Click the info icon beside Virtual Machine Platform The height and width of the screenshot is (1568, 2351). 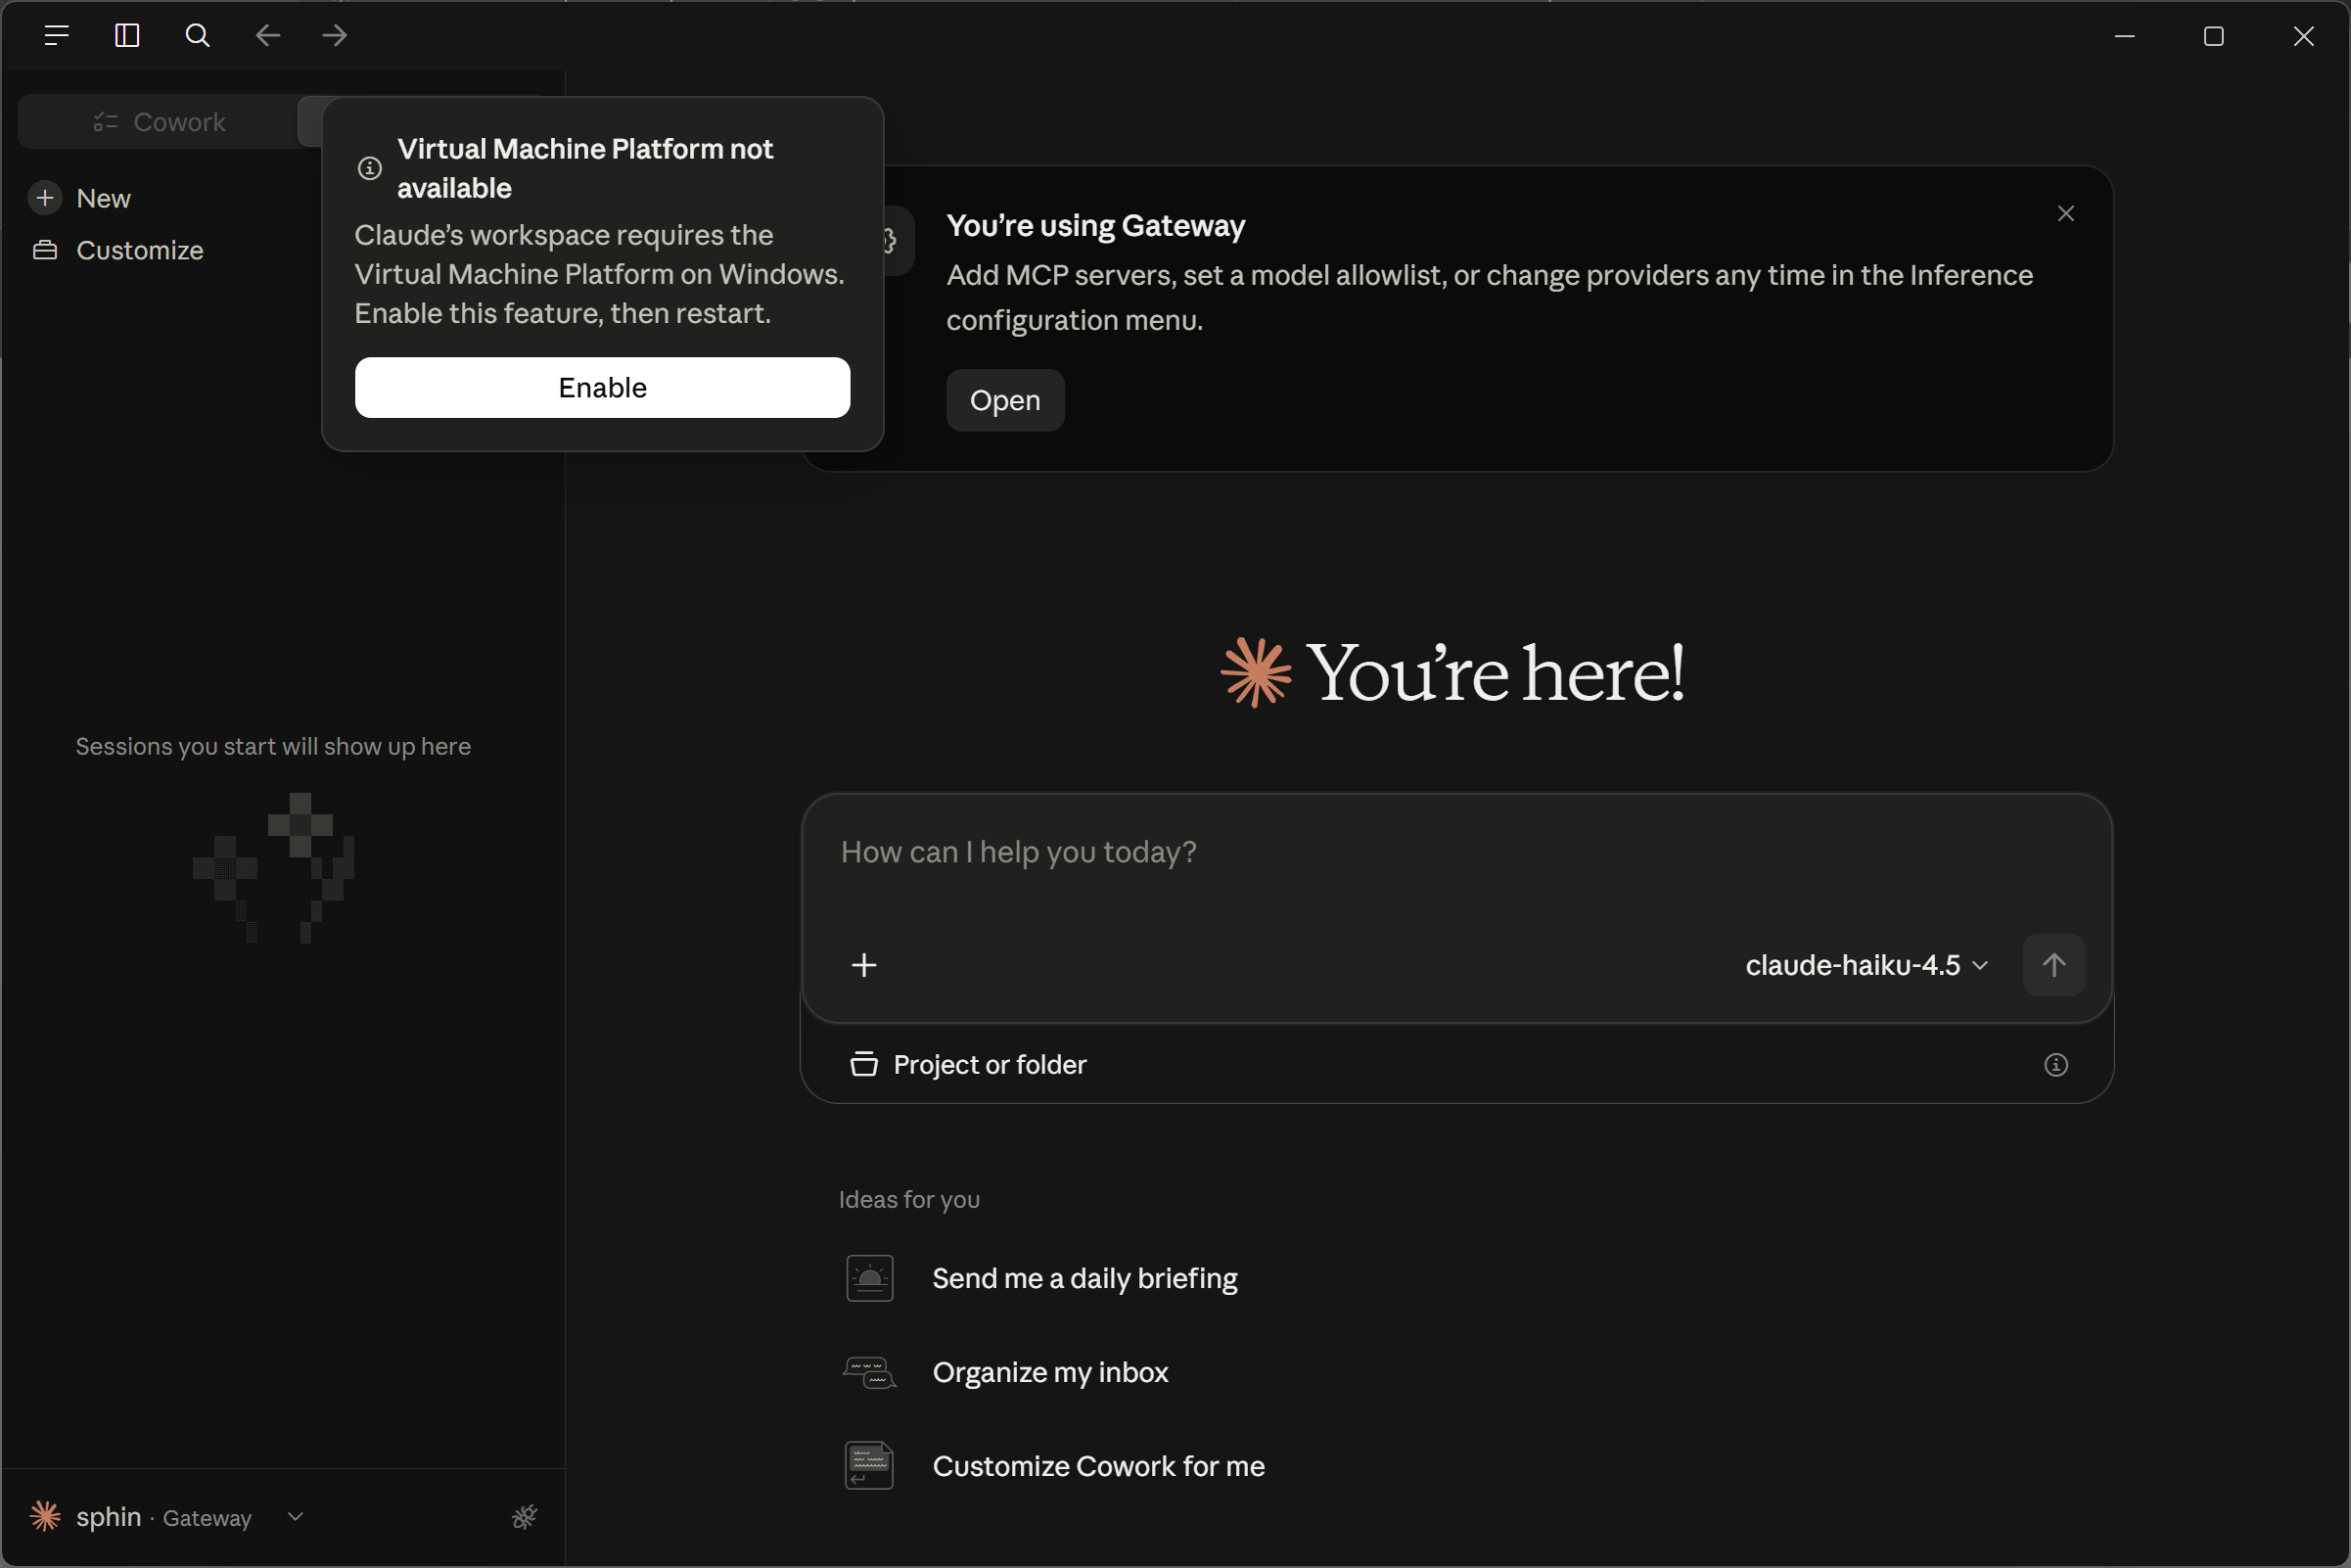370,168
